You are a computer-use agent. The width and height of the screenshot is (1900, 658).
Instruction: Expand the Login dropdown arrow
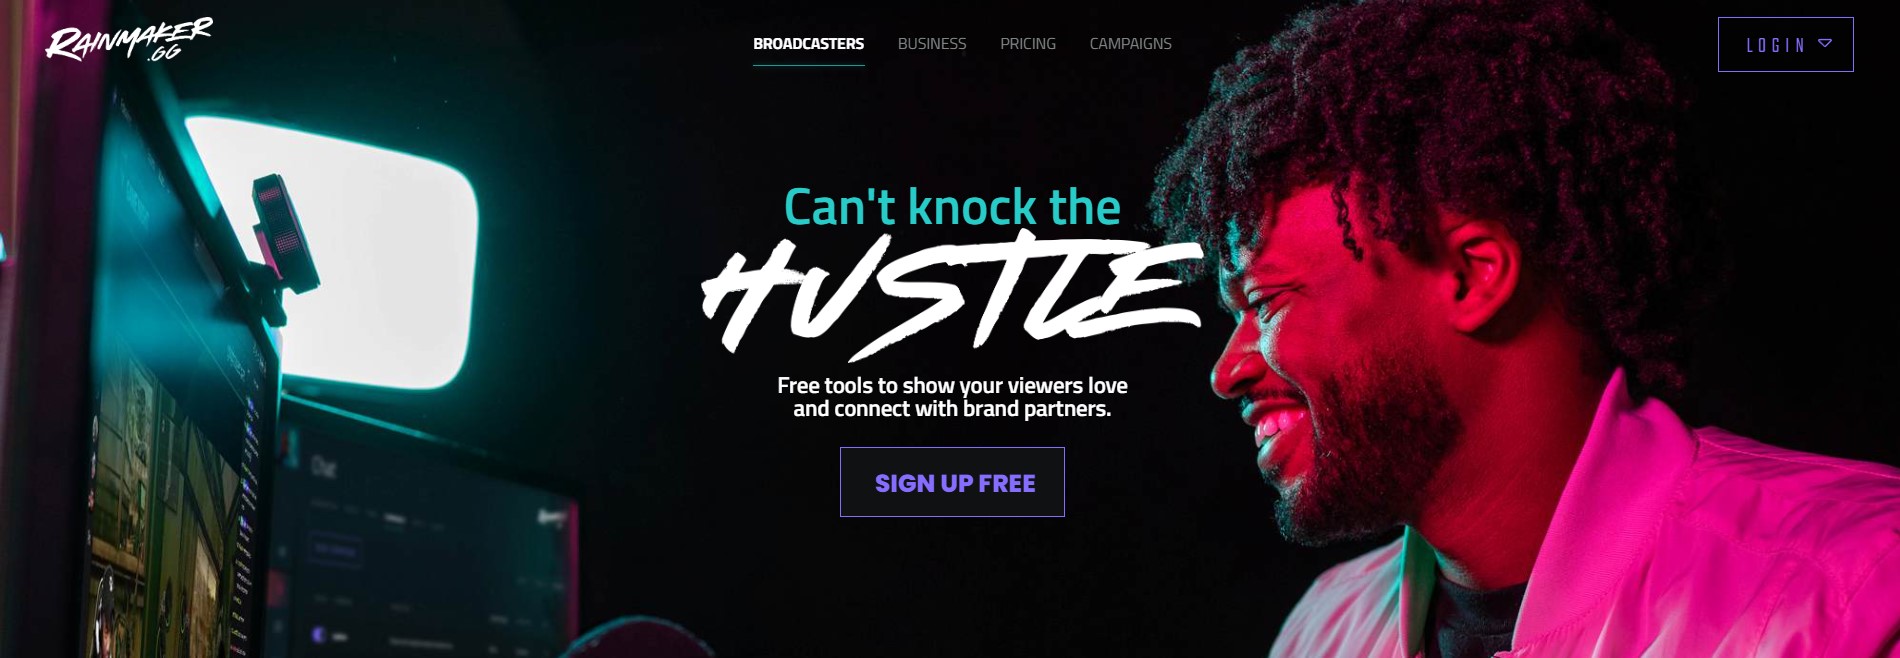[x=1825, y=43]
